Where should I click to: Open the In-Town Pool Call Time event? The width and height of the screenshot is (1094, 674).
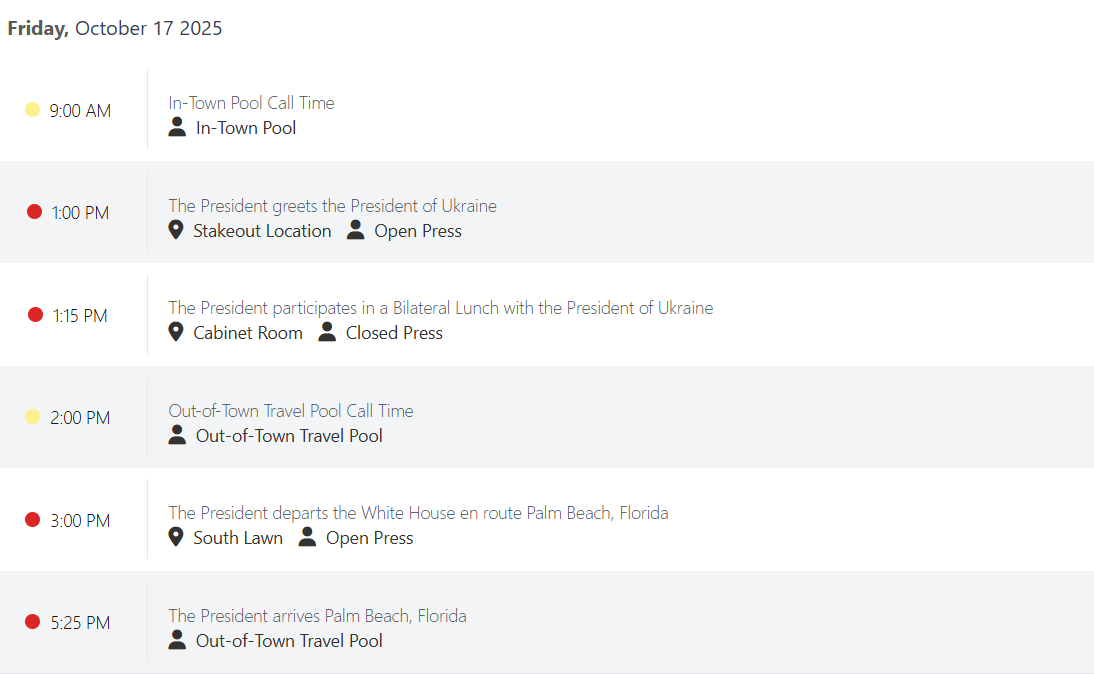(x=251, y=103)
